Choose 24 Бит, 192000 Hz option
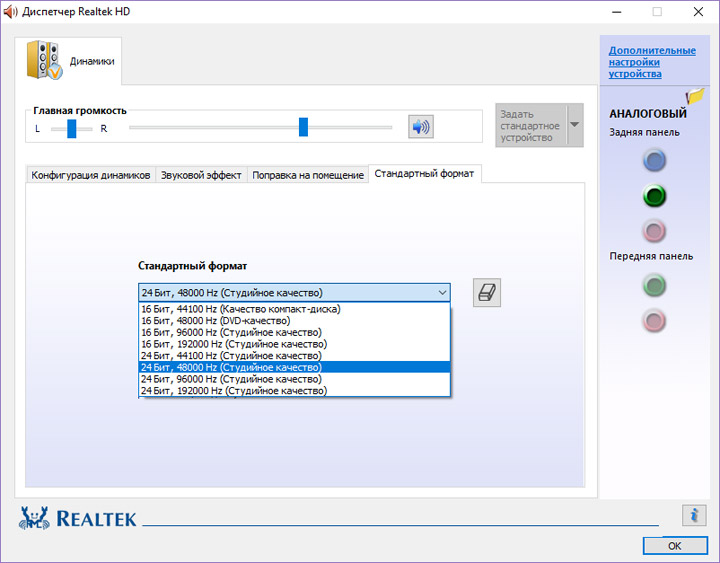The image size is (720, 563). pyautogui.click(x=294, y=390)
